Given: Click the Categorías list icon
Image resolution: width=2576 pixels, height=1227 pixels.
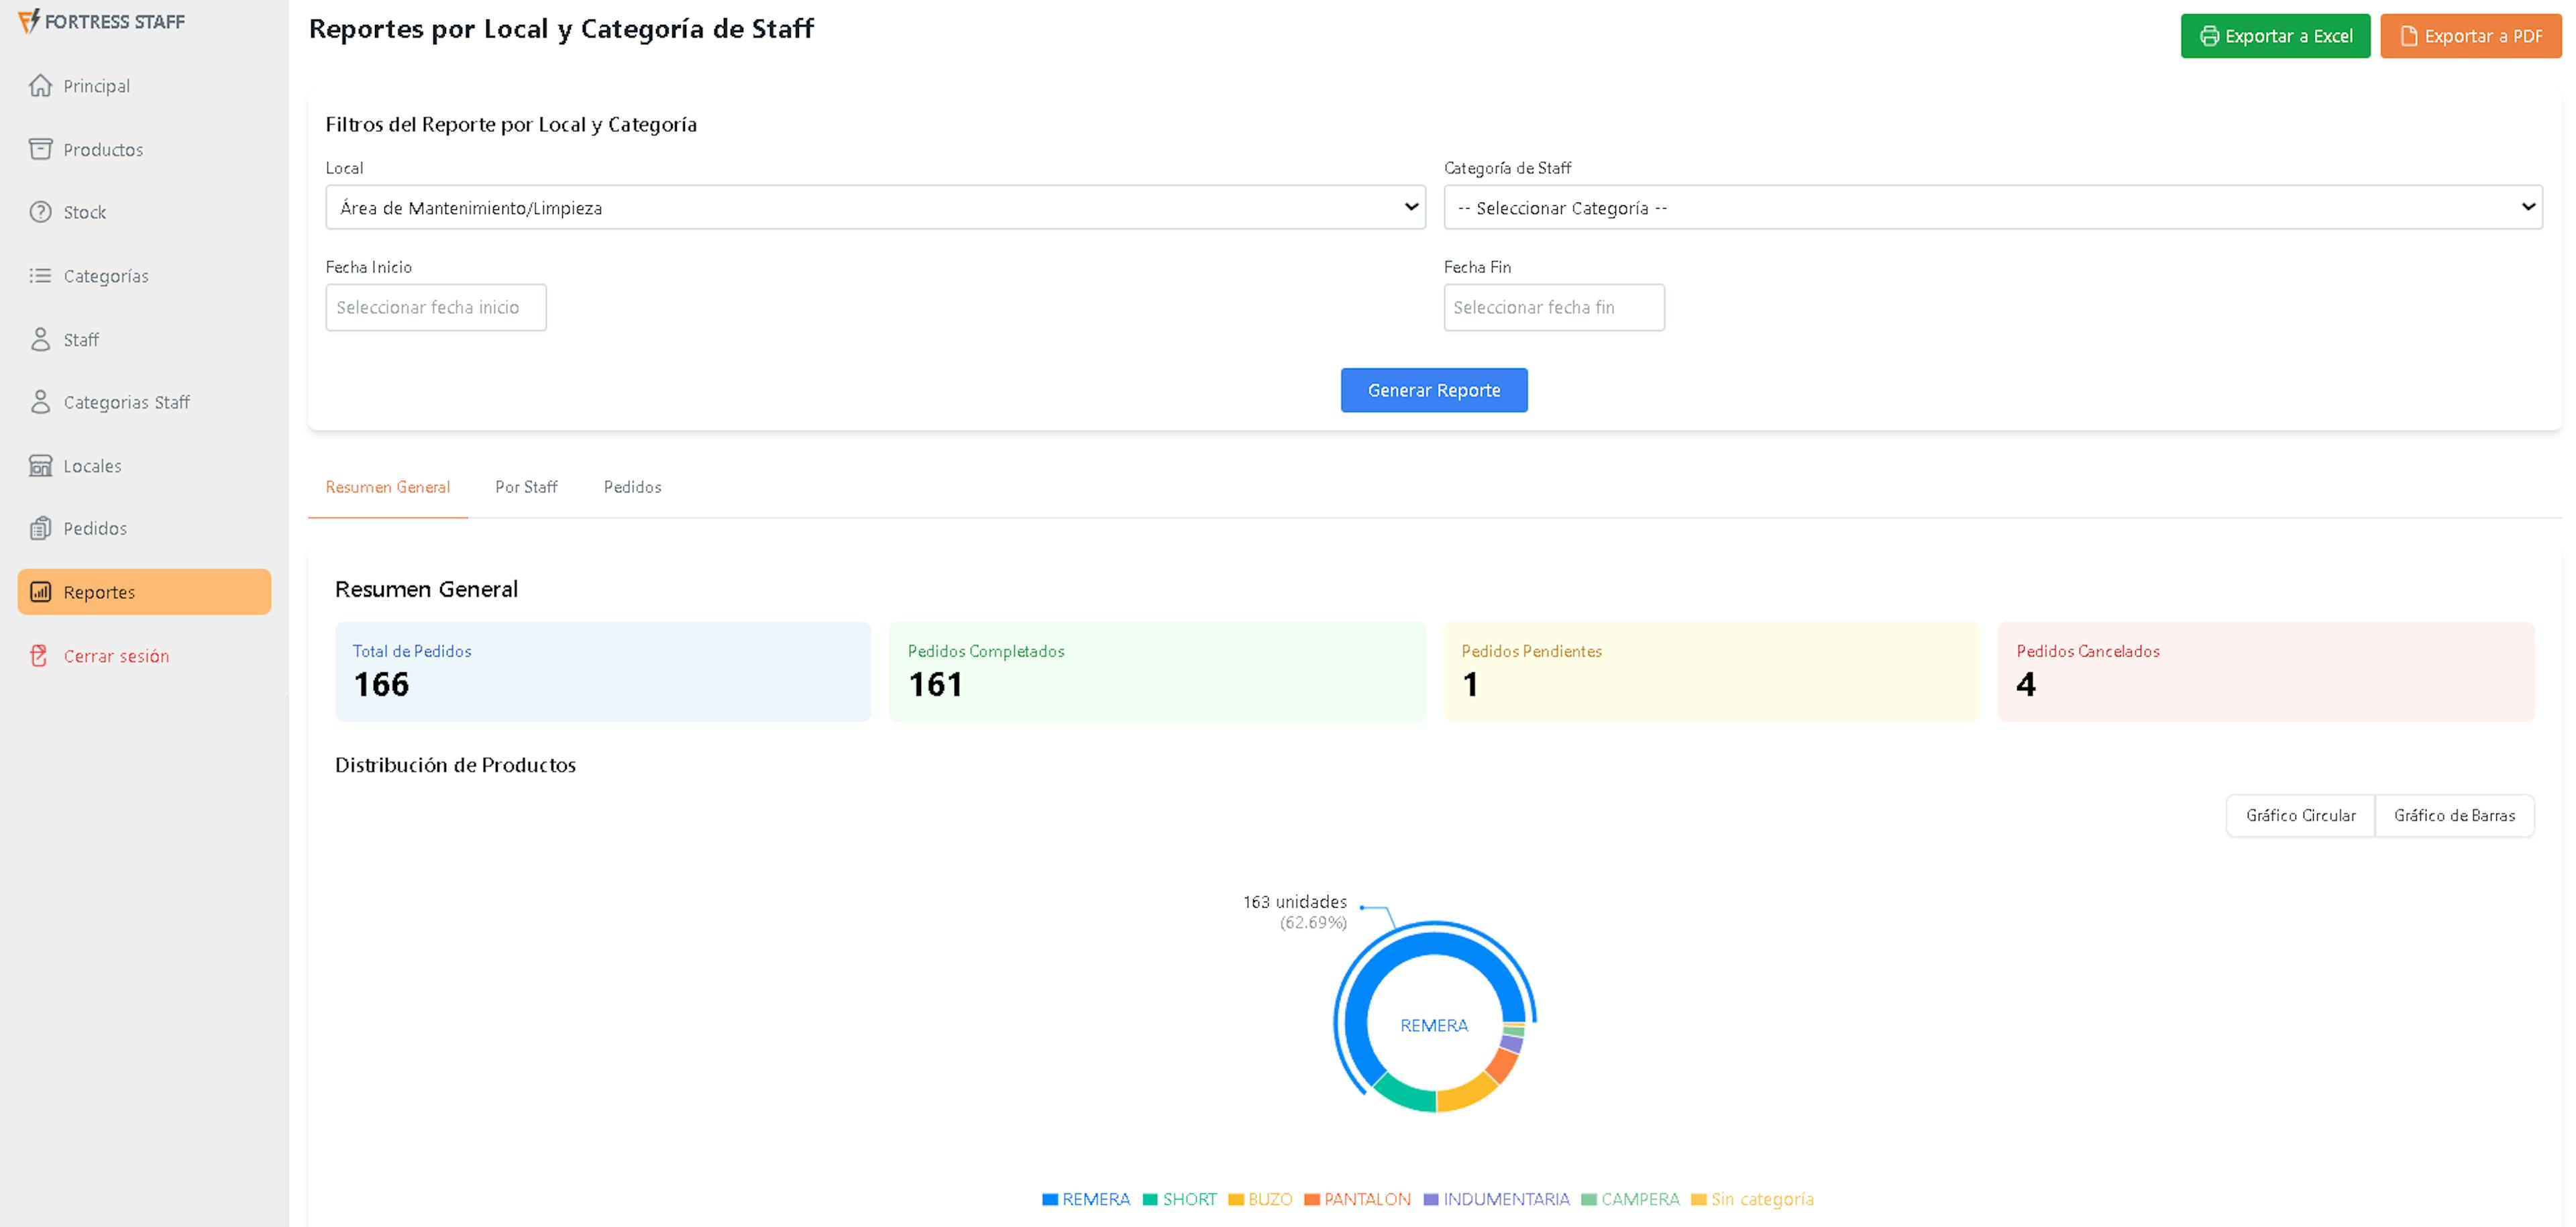Looking at the screenshot, I should (40, 276).
